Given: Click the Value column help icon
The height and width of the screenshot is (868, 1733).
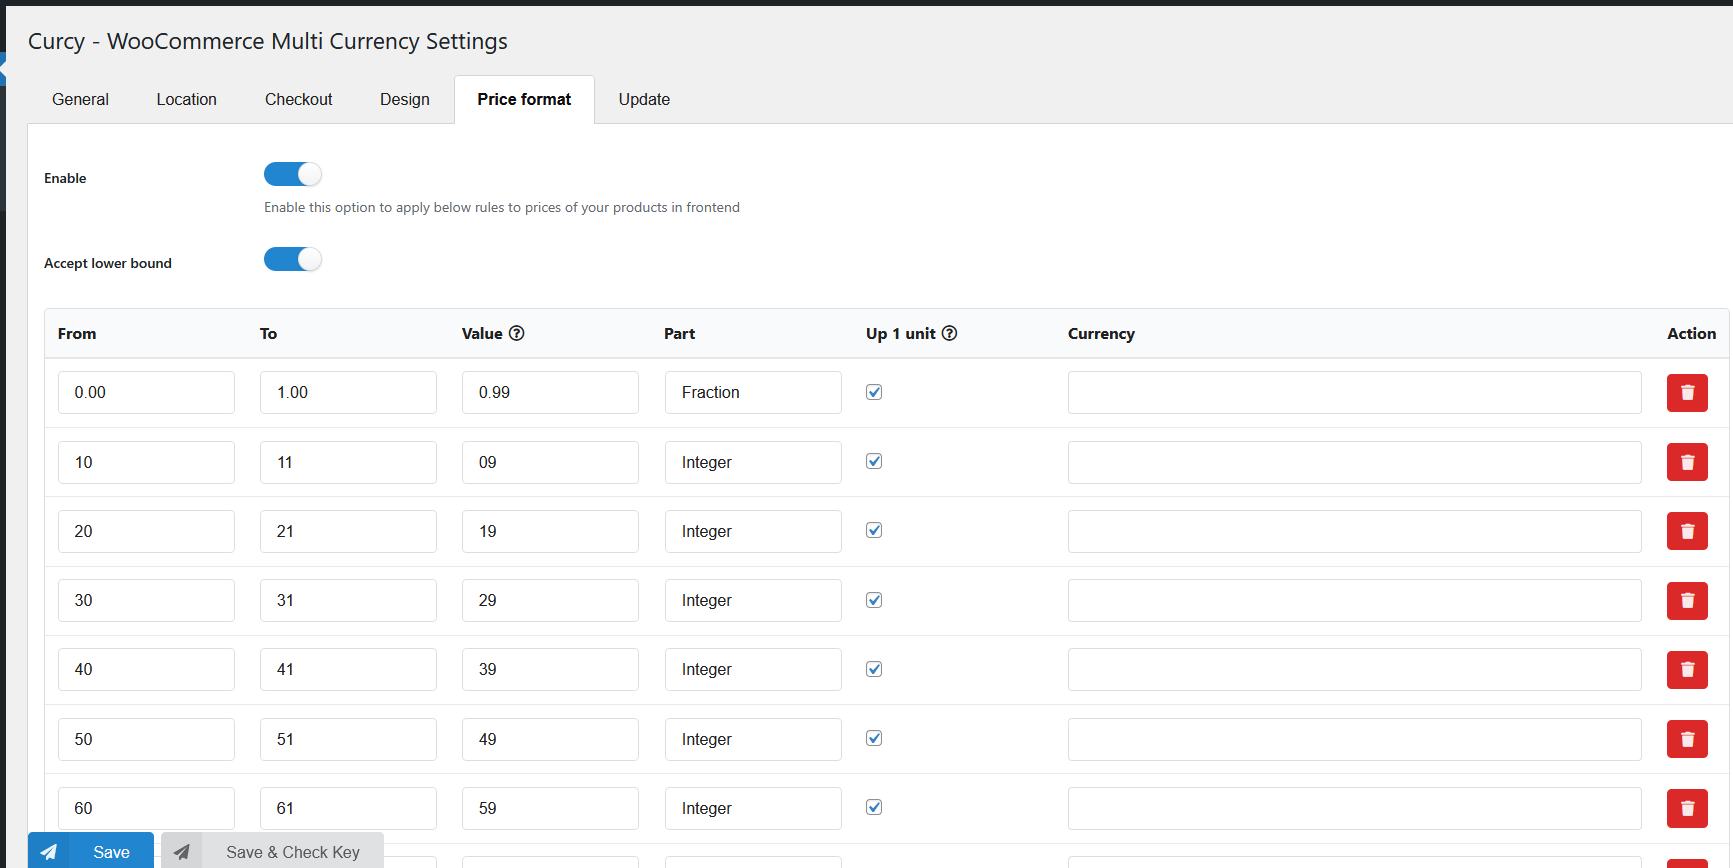Looking at the screenshot, I should [x=517, y=334].
